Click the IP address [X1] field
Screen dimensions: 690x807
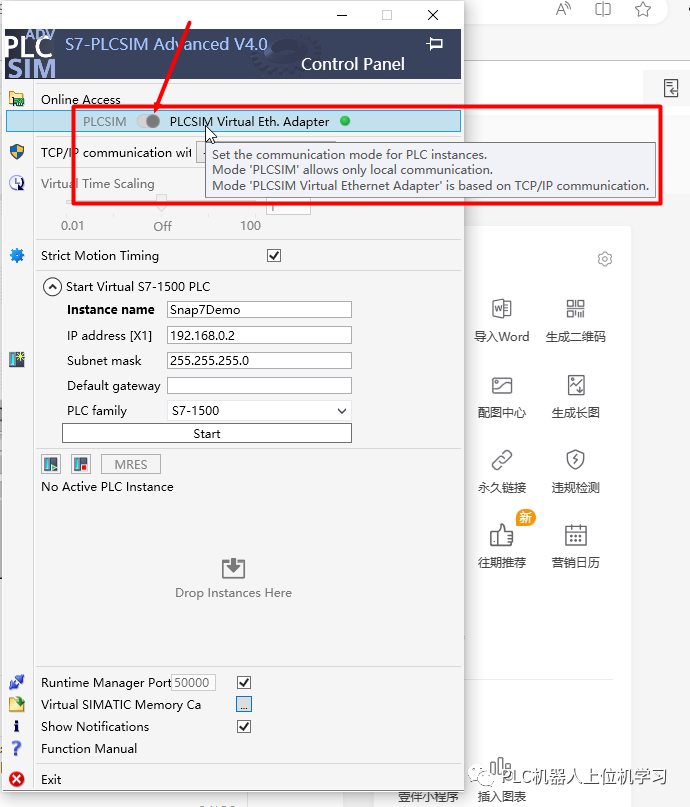[x=259, y=336]
